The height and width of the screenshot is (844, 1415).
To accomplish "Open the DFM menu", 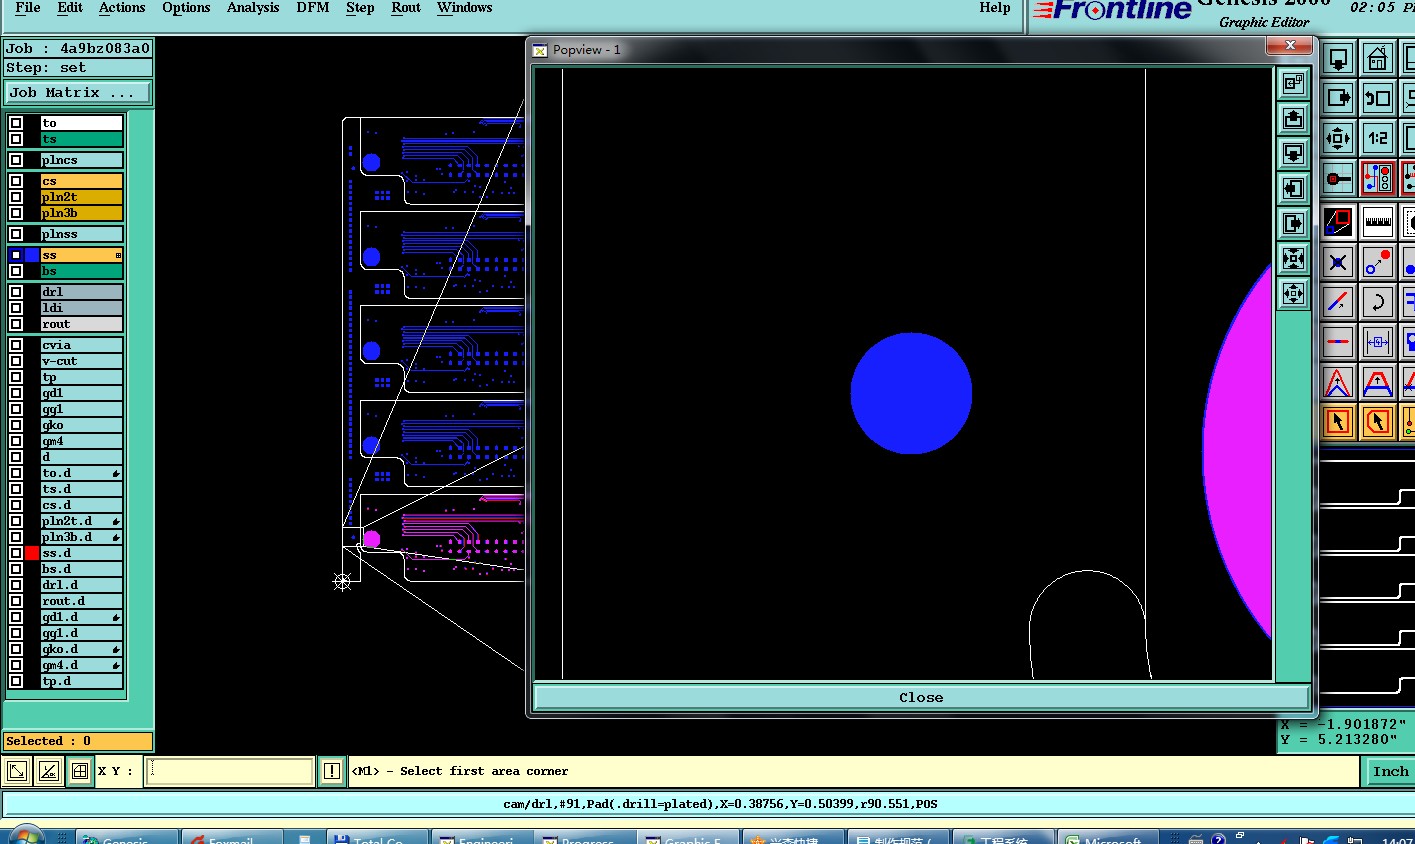I will pyautogui.click(x=313, y=8).
